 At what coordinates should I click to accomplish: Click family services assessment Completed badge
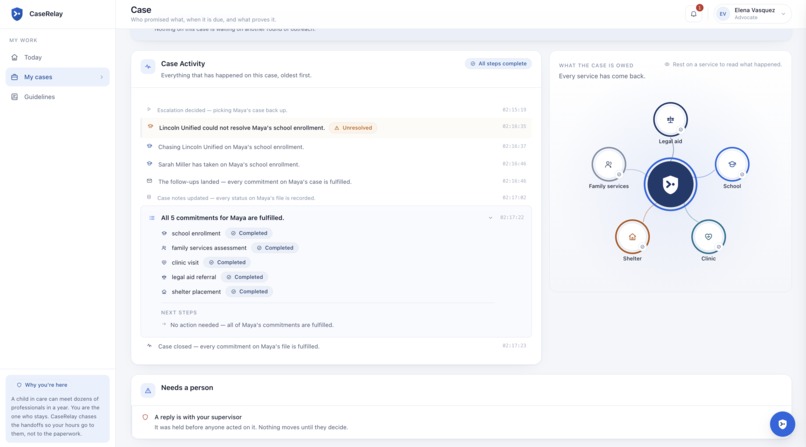click(275, 248)
